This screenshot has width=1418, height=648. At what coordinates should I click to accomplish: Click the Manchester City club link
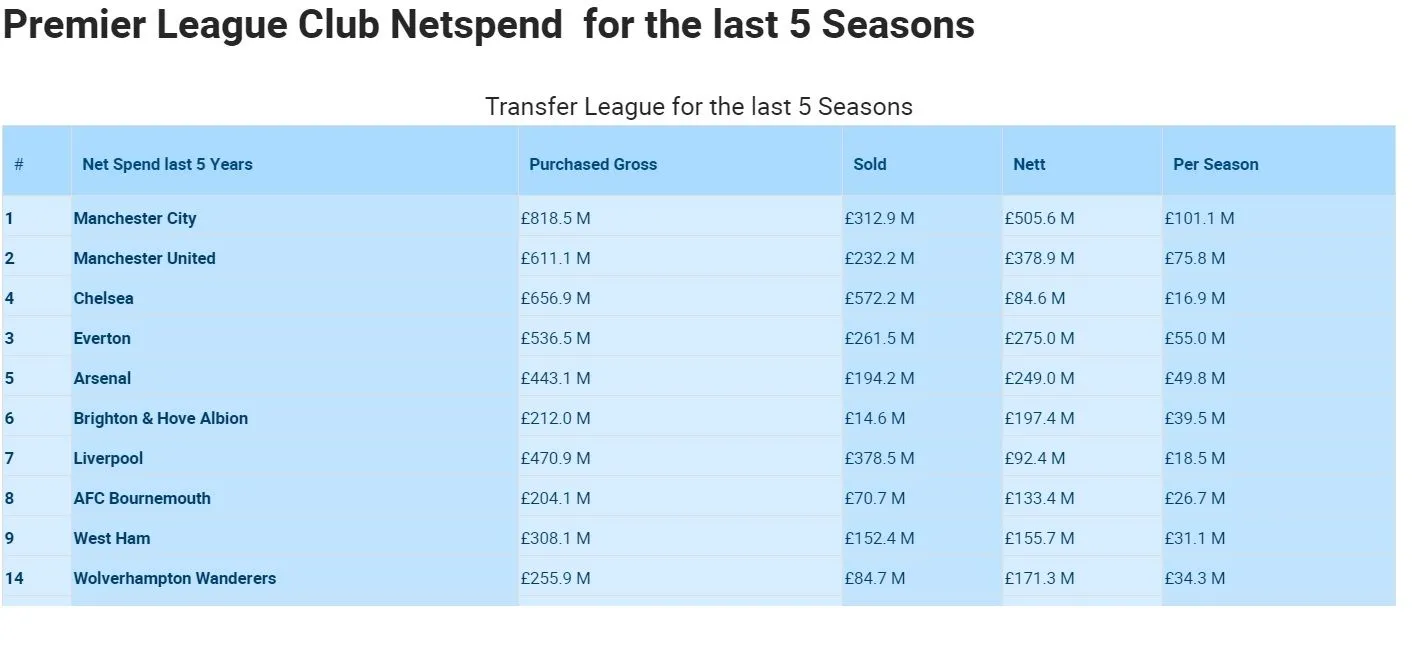[x=135, y=218]
